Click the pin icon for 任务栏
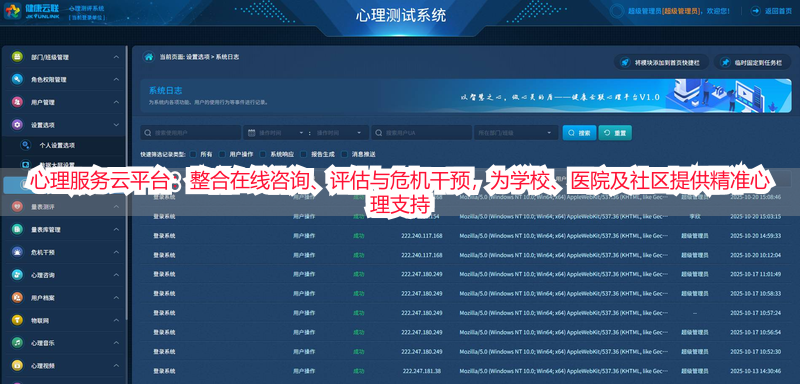 point(725,62)
